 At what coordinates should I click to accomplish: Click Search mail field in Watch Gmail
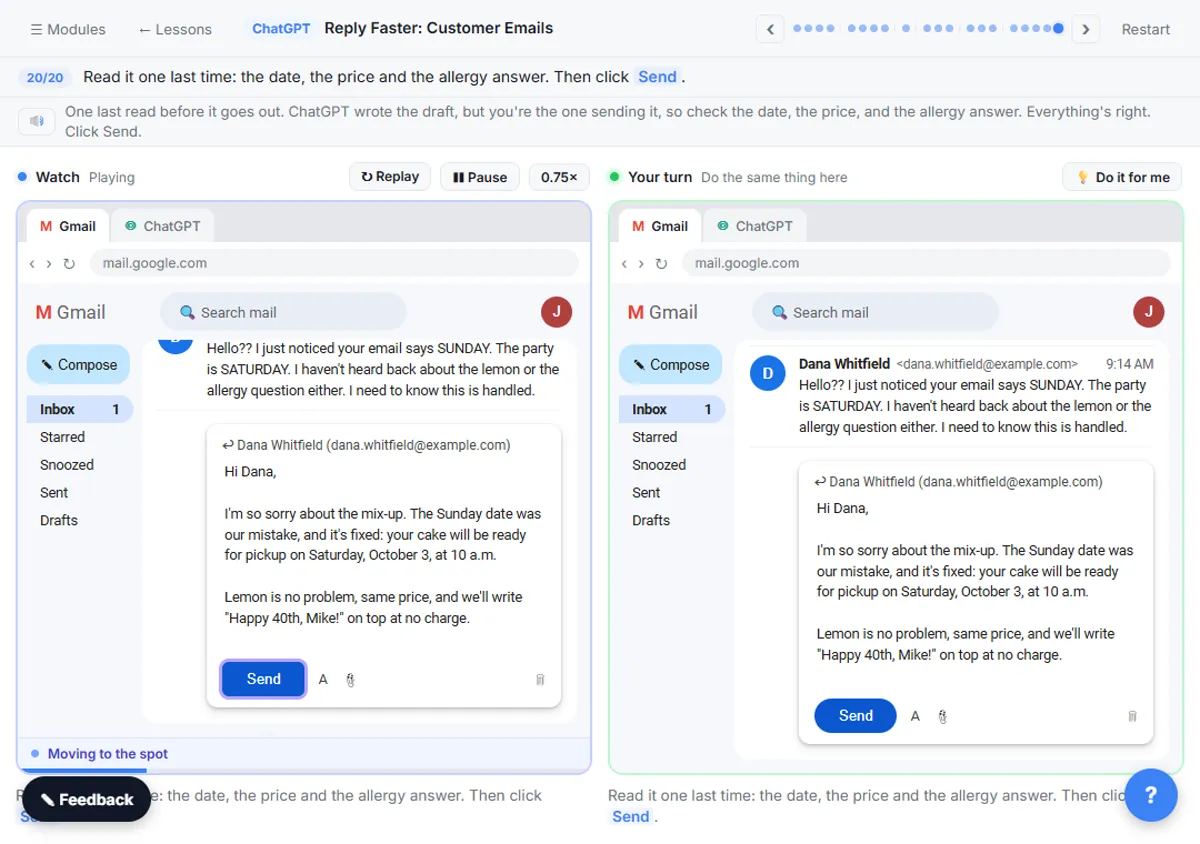[283, 312]
